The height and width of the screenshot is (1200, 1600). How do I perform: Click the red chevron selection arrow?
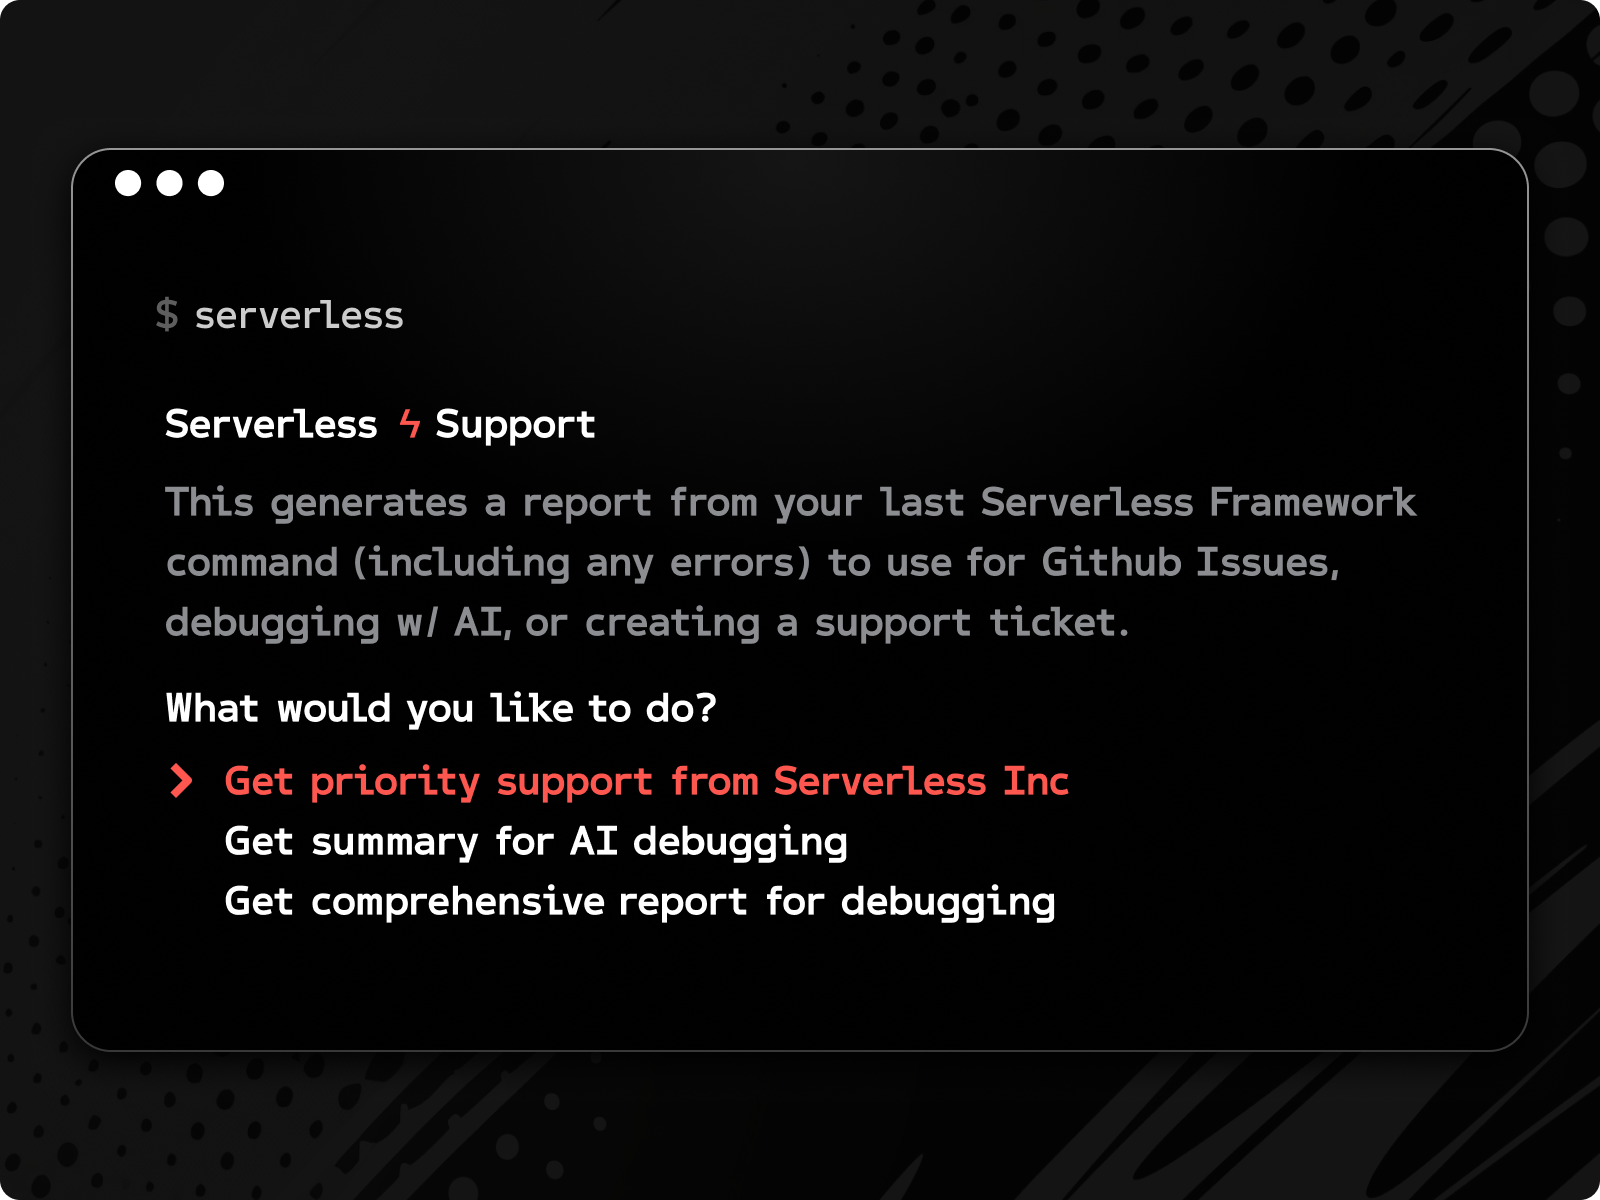[181, 781]
